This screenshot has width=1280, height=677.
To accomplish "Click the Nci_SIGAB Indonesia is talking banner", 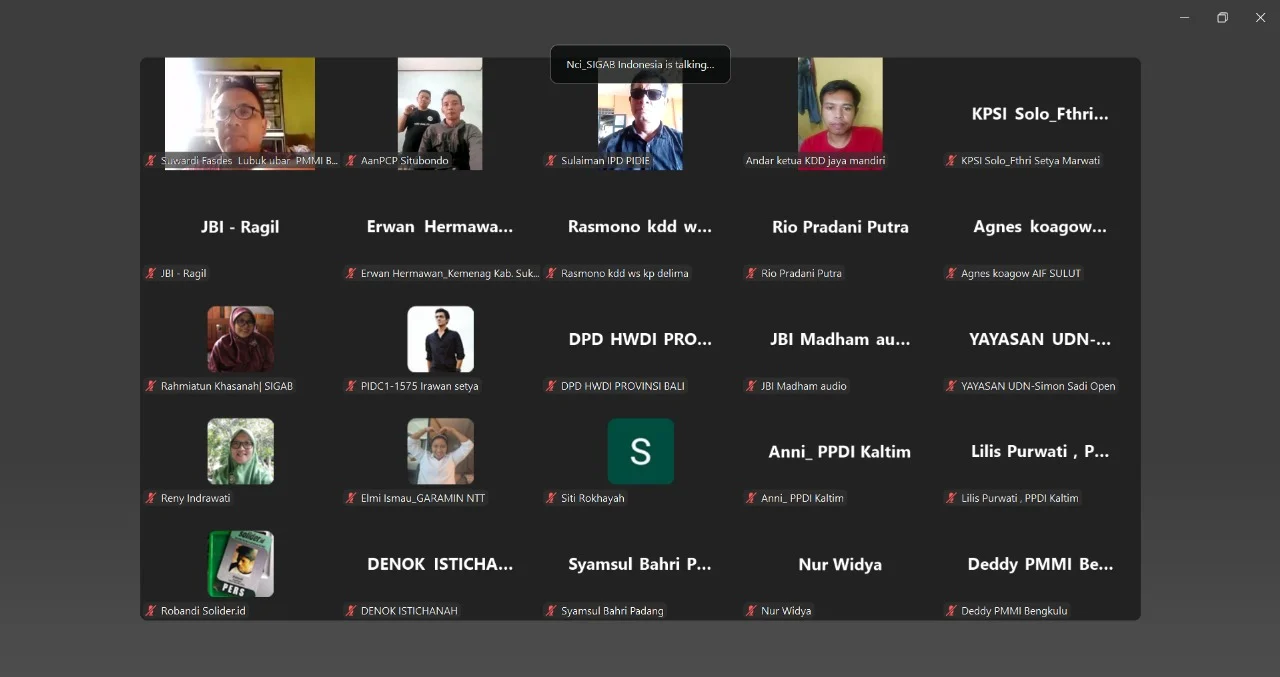I will 640,64.
